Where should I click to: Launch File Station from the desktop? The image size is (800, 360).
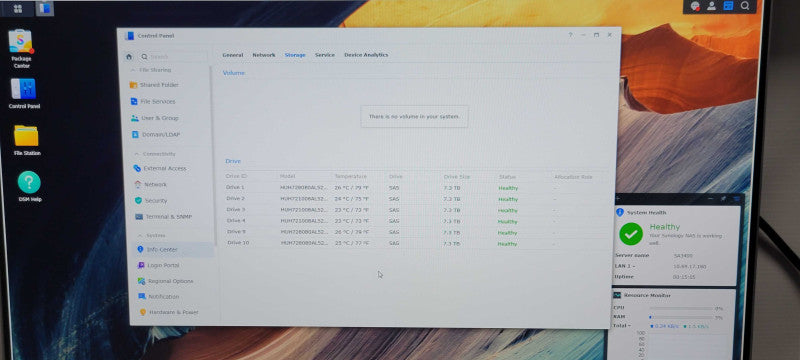click(27, 140)
